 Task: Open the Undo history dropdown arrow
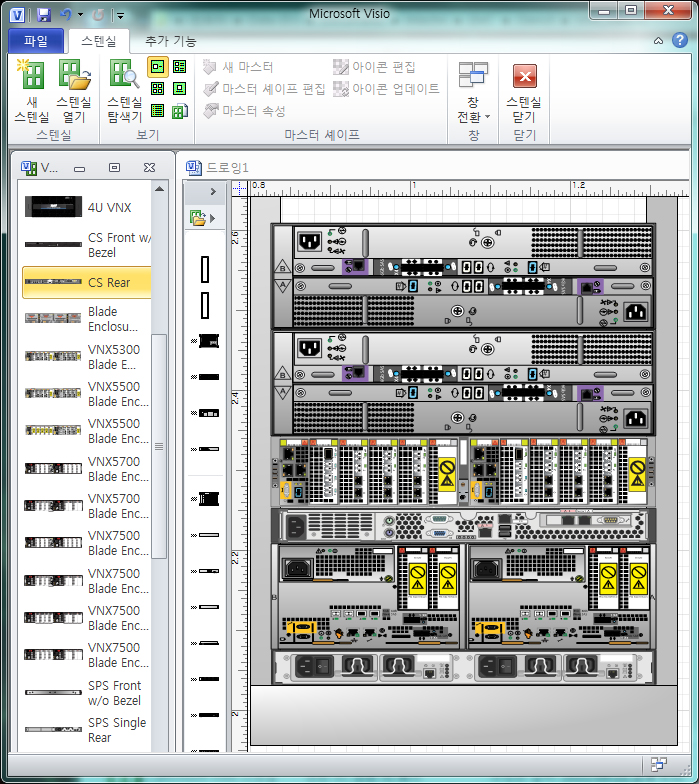tap(80, 15)
